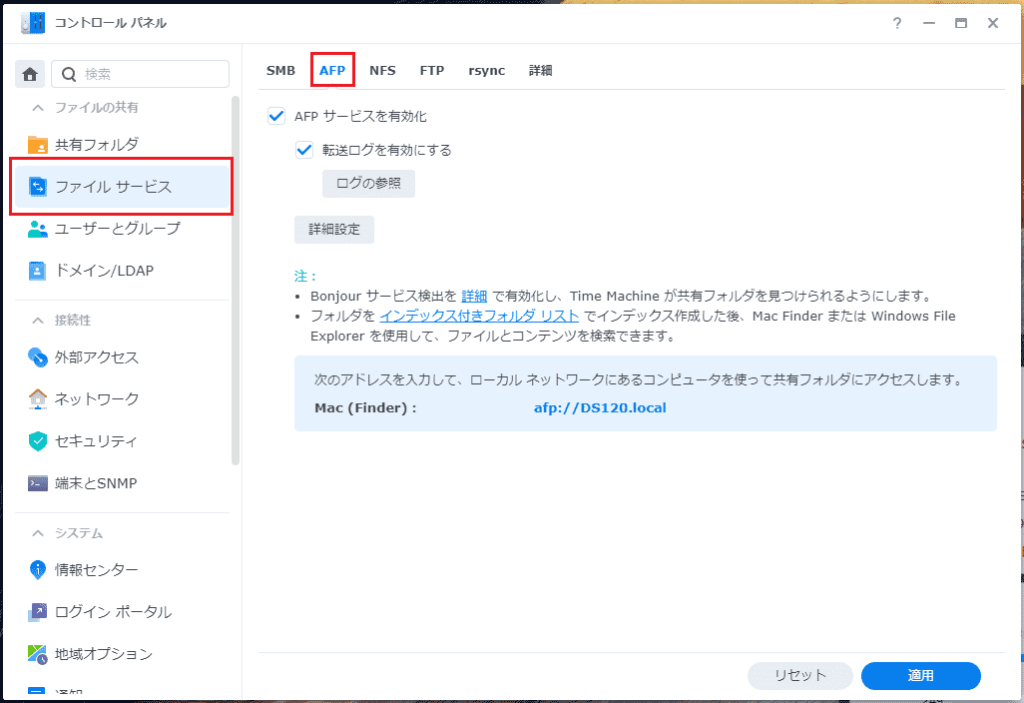Open the ユーザーとグループ label in sidebar

[118, 229]
